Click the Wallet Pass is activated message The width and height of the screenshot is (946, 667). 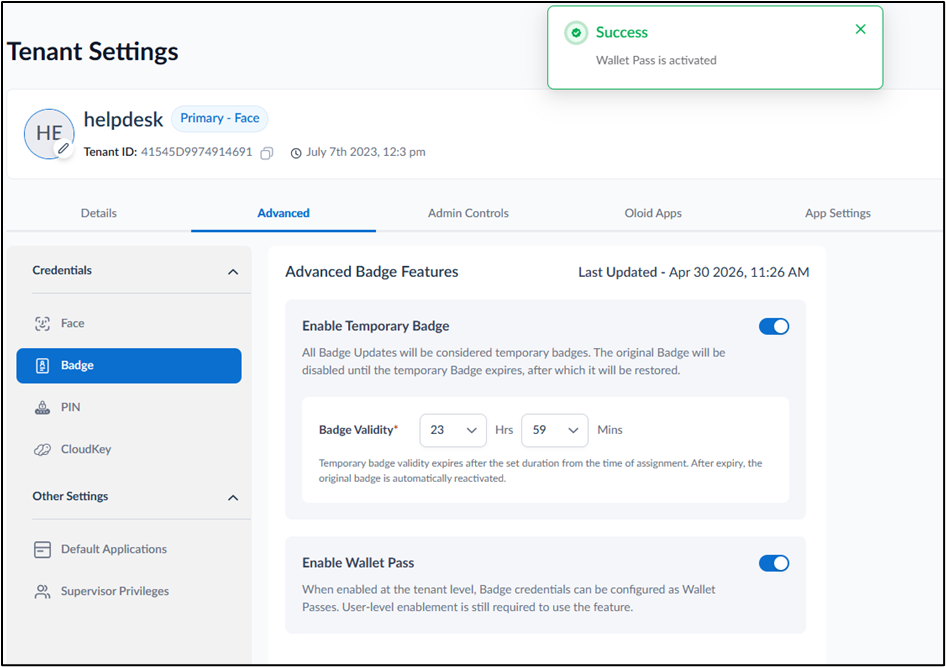coord(656,60)
